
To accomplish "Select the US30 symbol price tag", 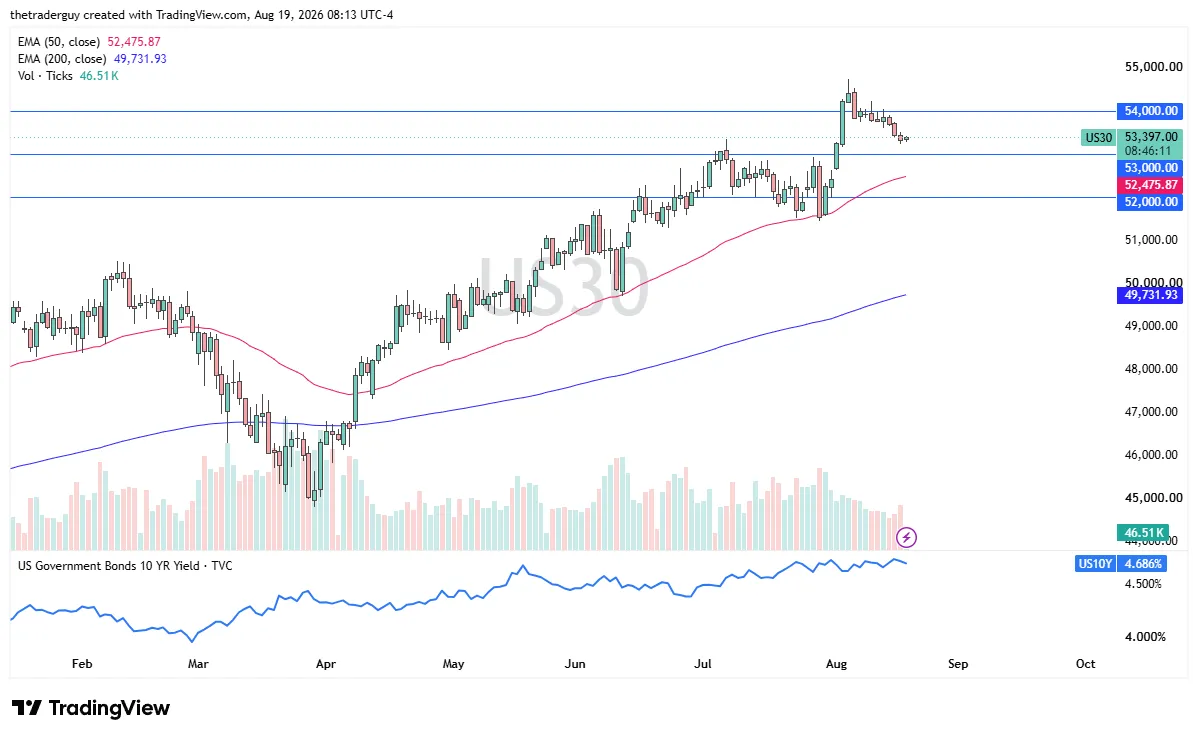I will [x=1098, y=138].
